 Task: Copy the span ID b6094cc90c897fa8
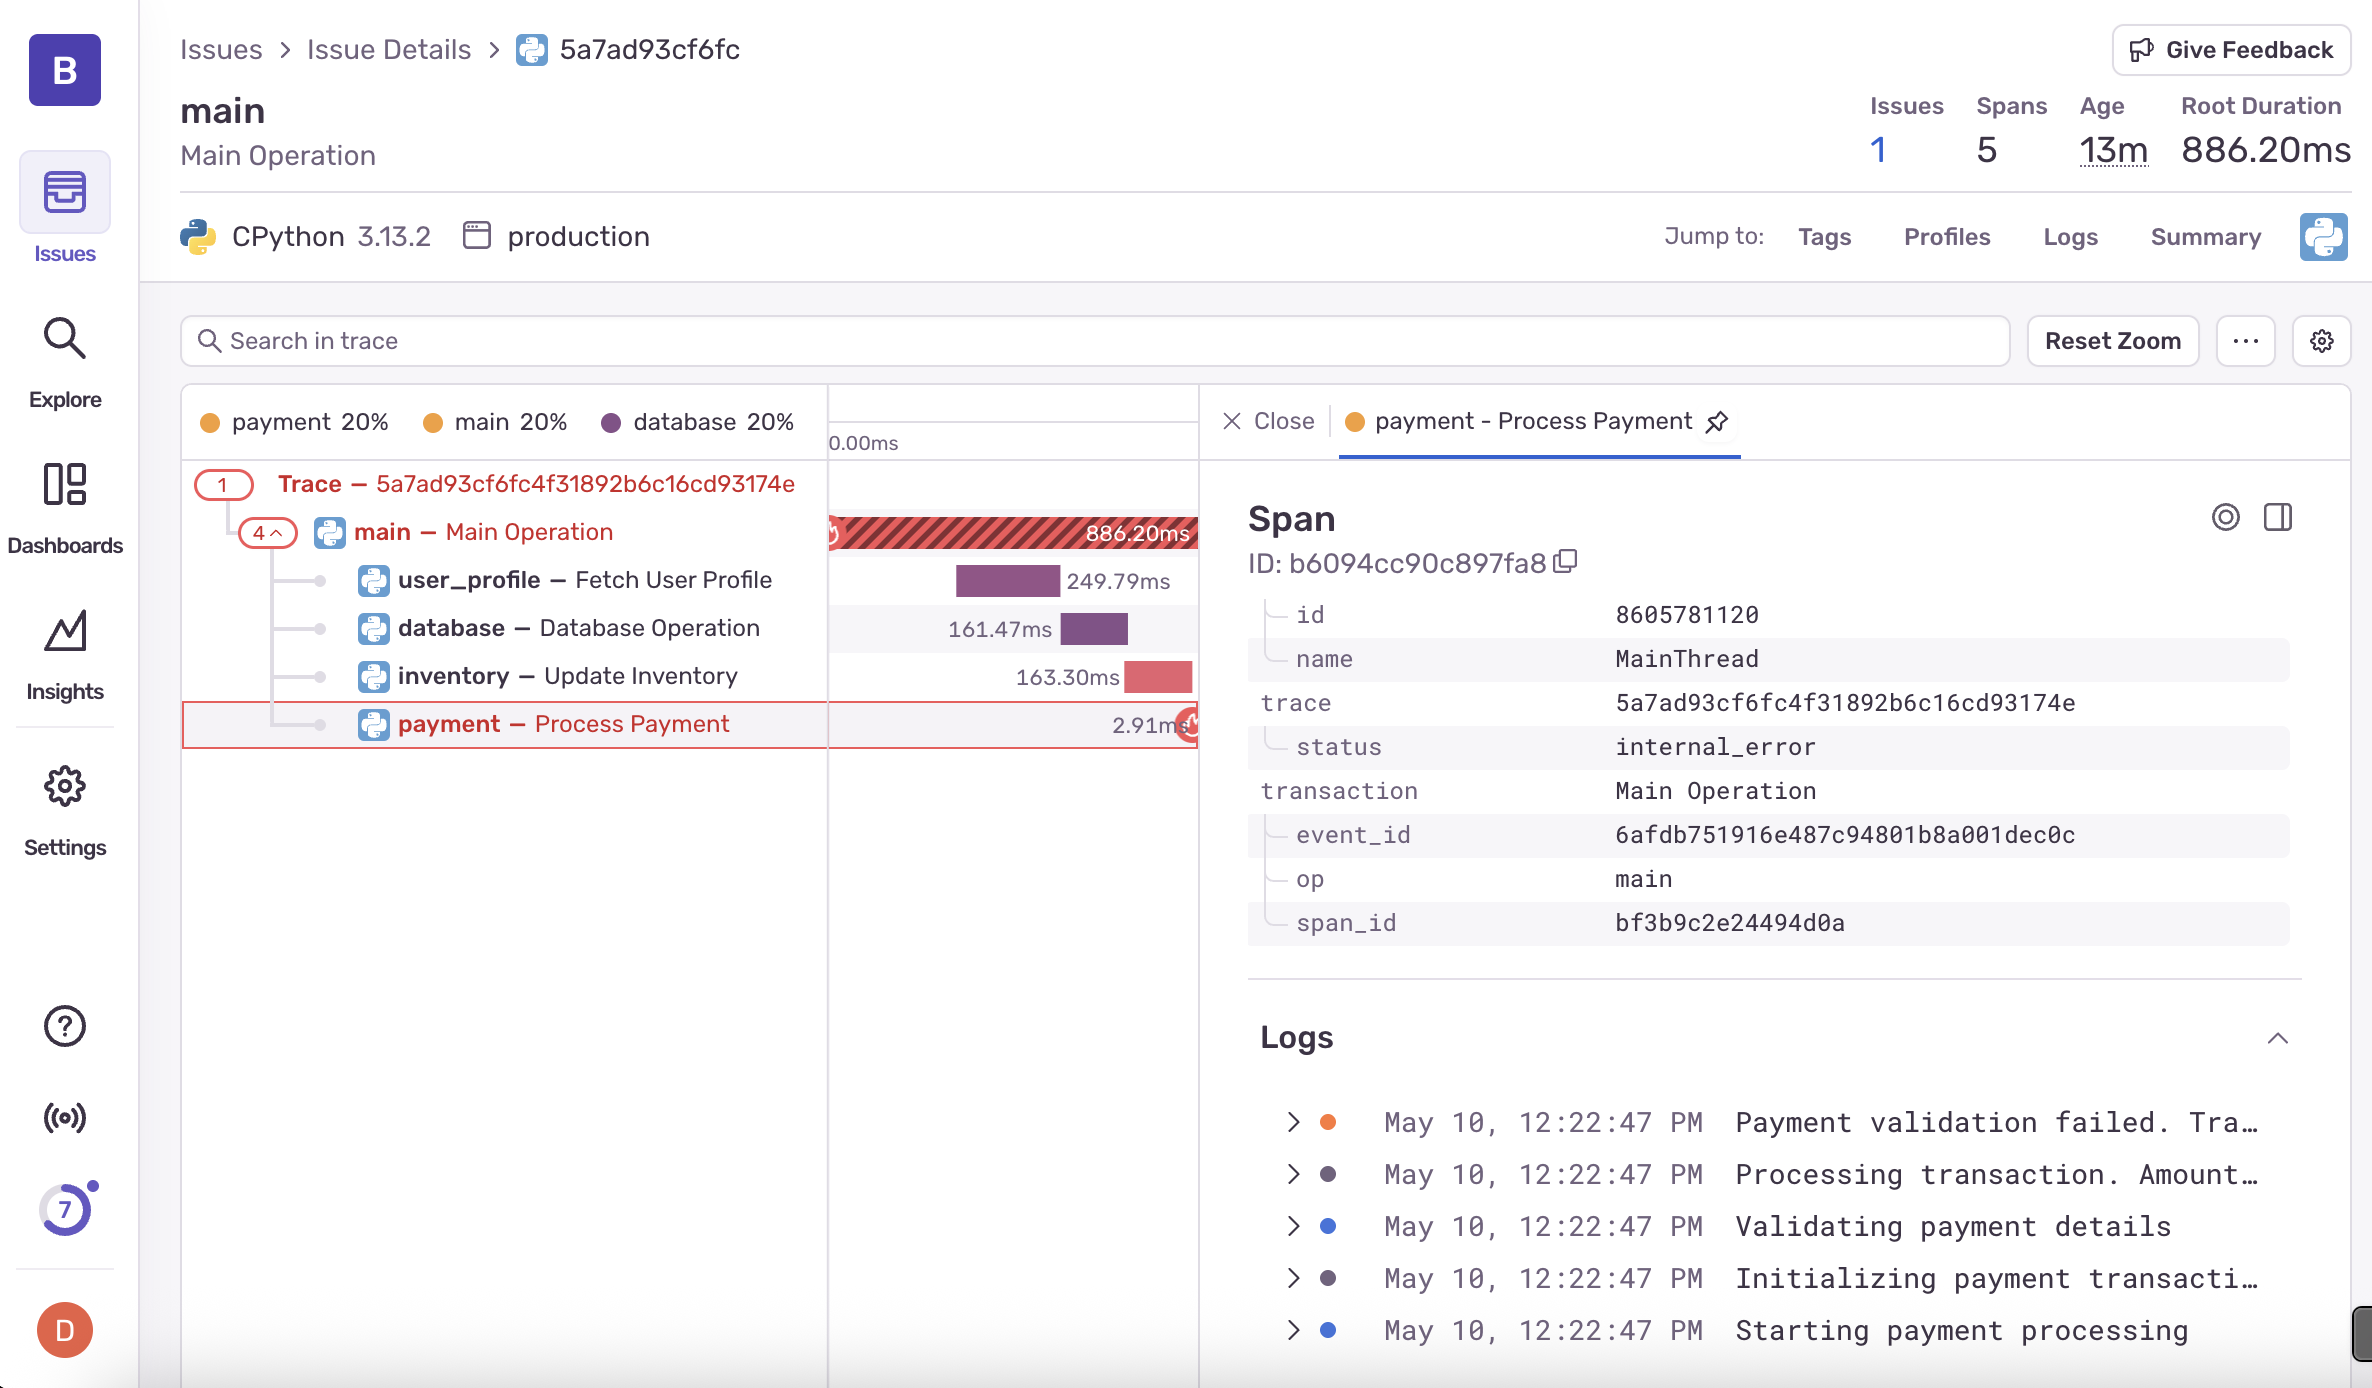[1566, 562]
